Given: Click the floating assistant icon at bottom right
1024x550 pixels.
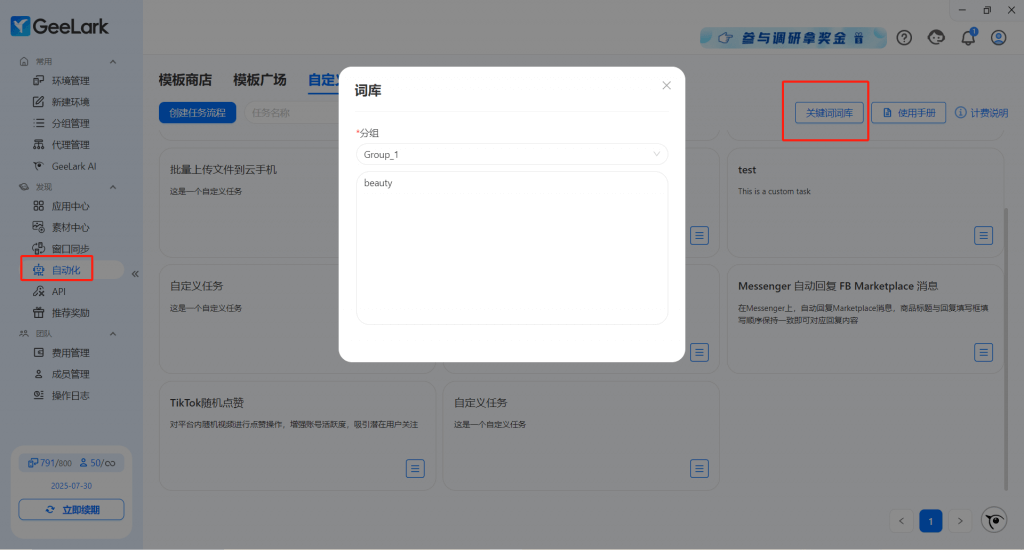Looking at the screenshot, I should point(994,520).
